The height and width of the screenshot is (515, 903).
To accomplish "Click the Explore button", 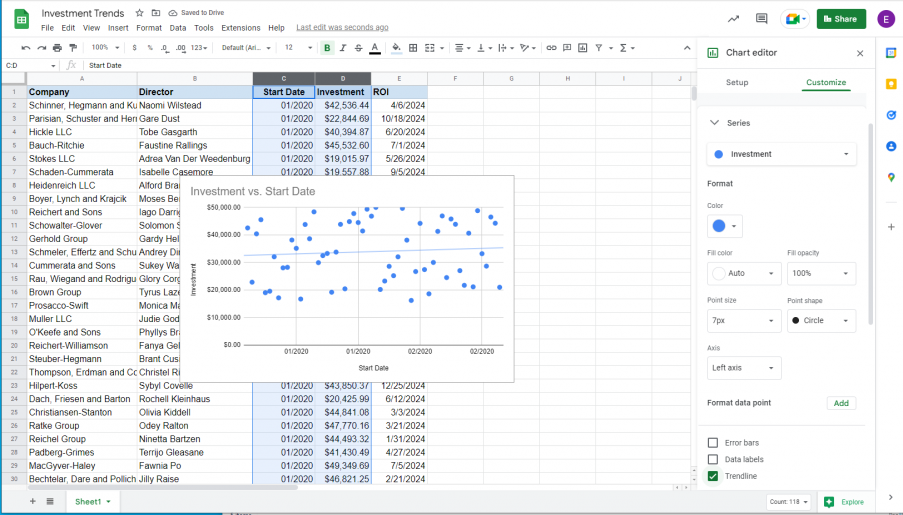I will [x=844, y=502].
